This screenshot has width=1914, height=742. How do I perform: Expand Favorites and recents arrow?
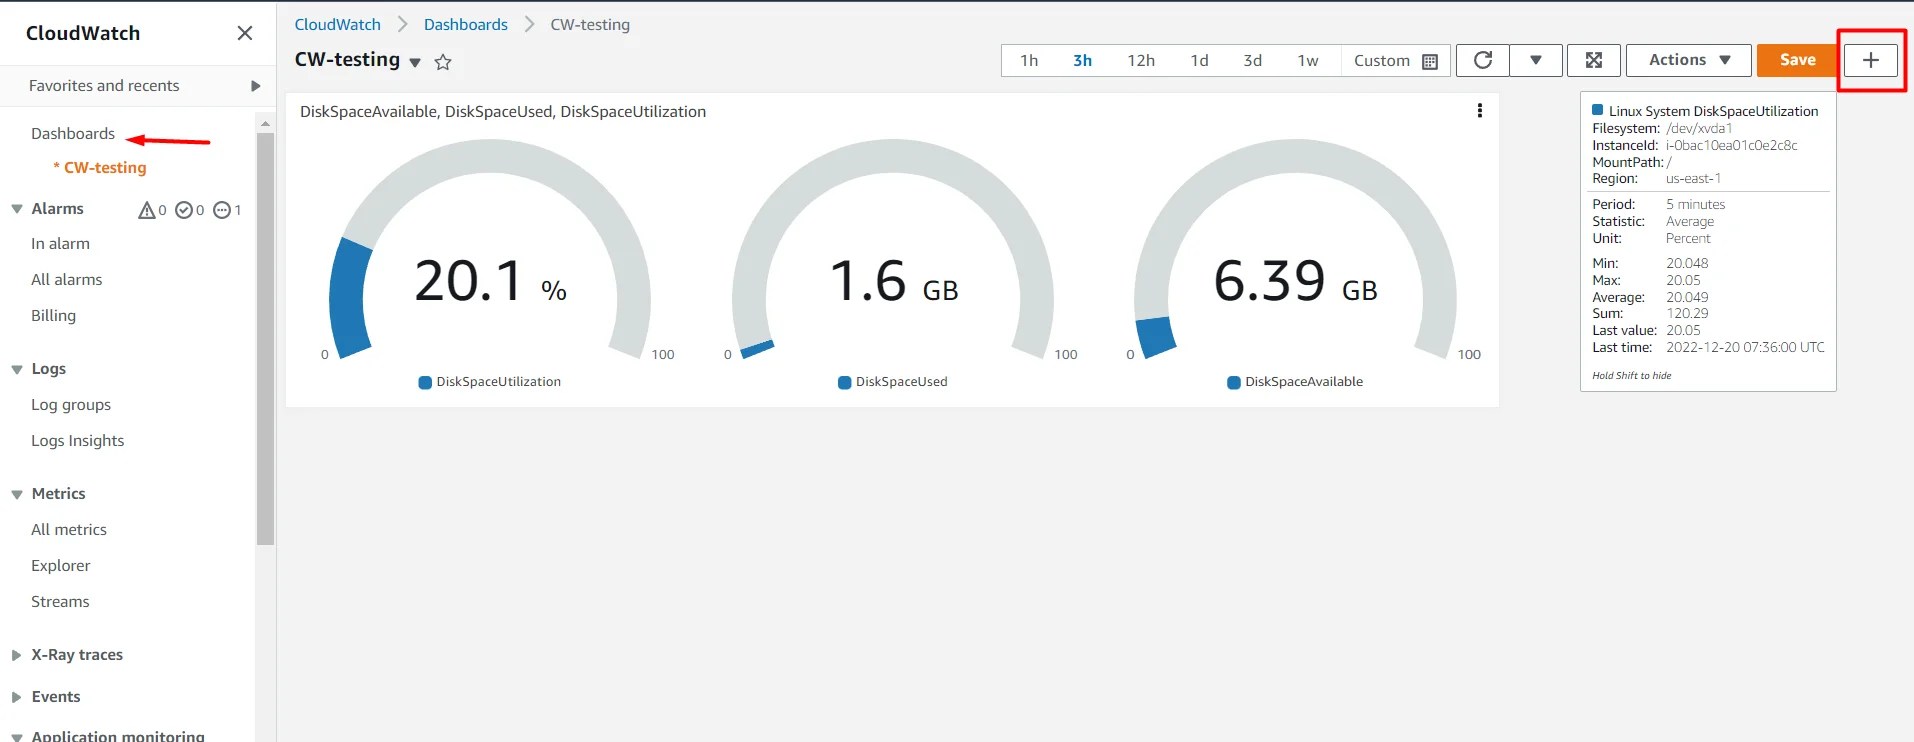click(255, 86)
